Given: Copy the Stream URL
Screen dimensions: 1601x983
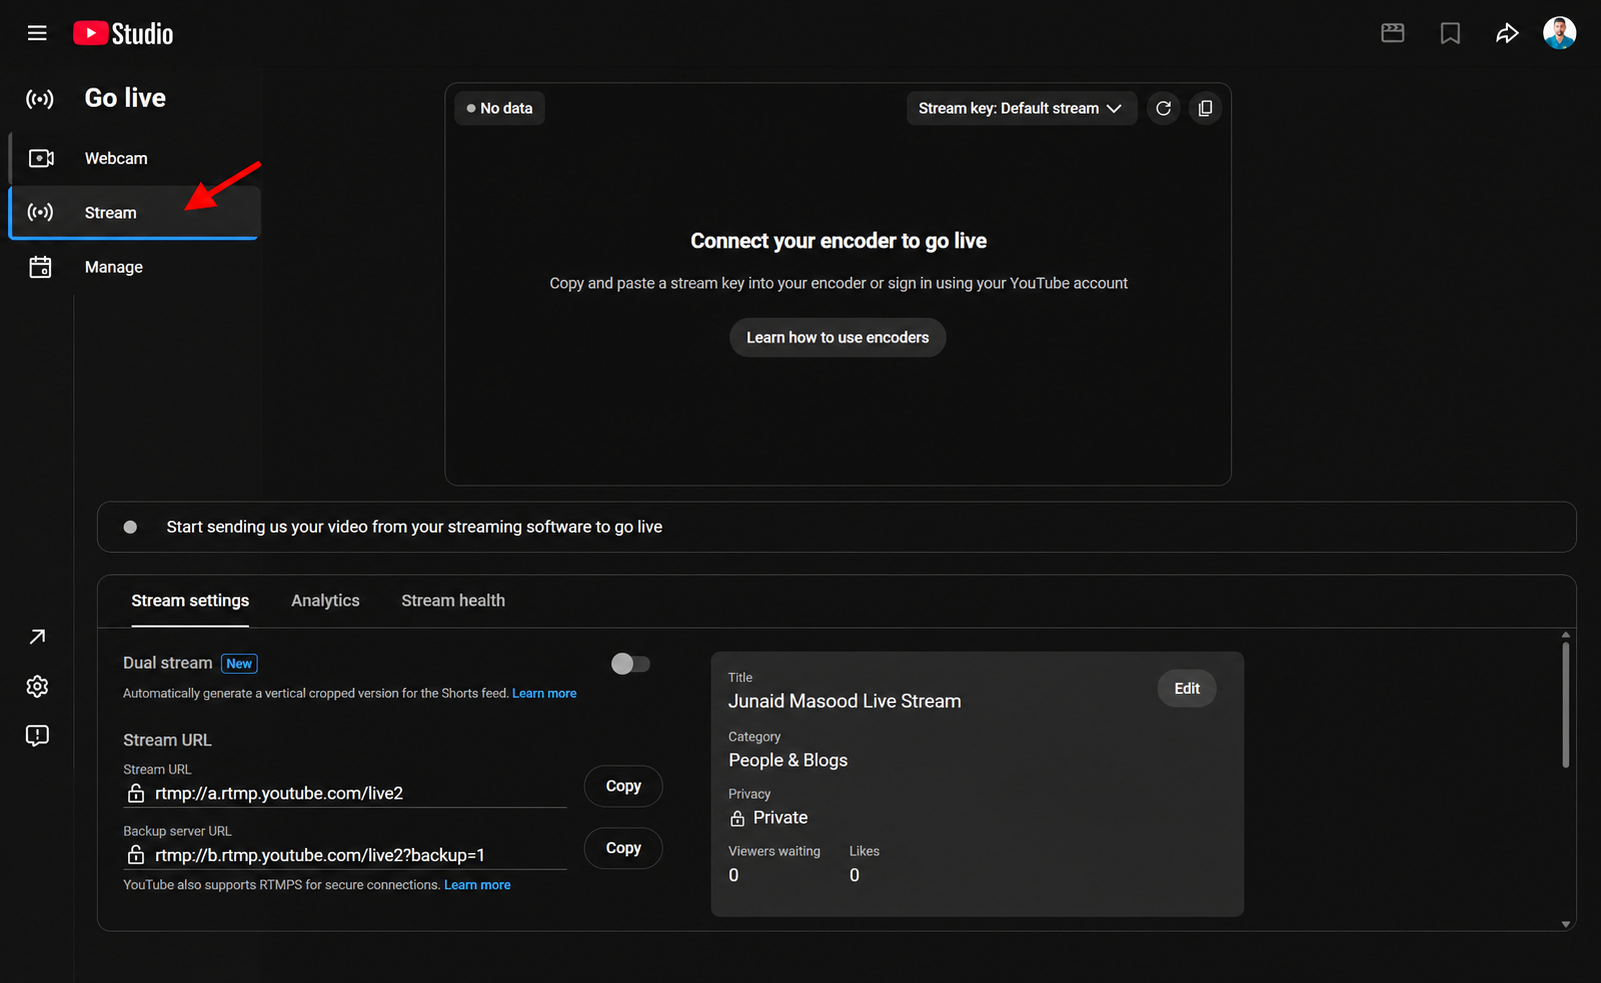Looking at the screenshot, I should coord(623,786).
